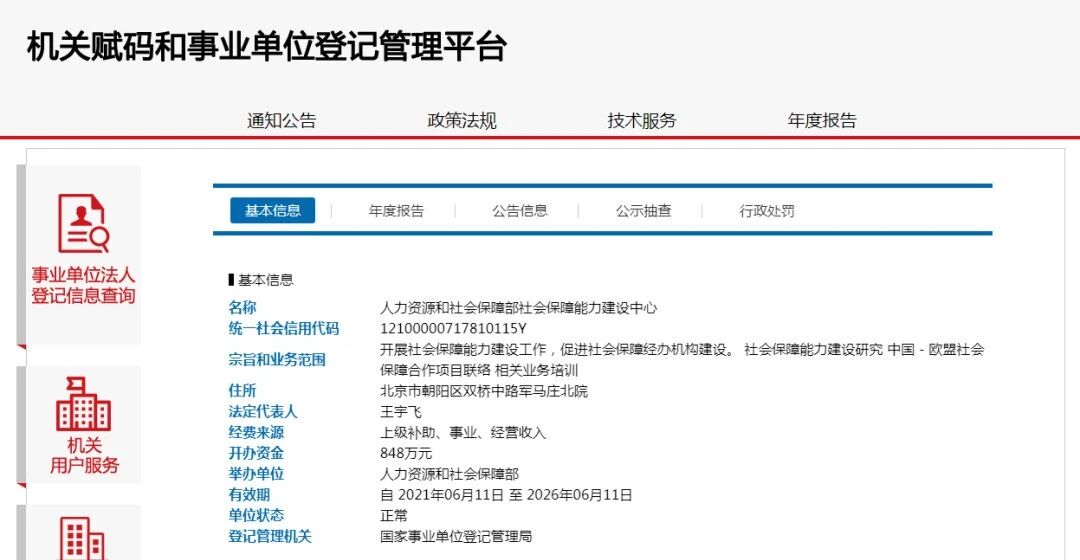Viewport: 1080px width, 560px height.
Task: Switch to the 公告信息 tab
Action: (x=520, y=211)
